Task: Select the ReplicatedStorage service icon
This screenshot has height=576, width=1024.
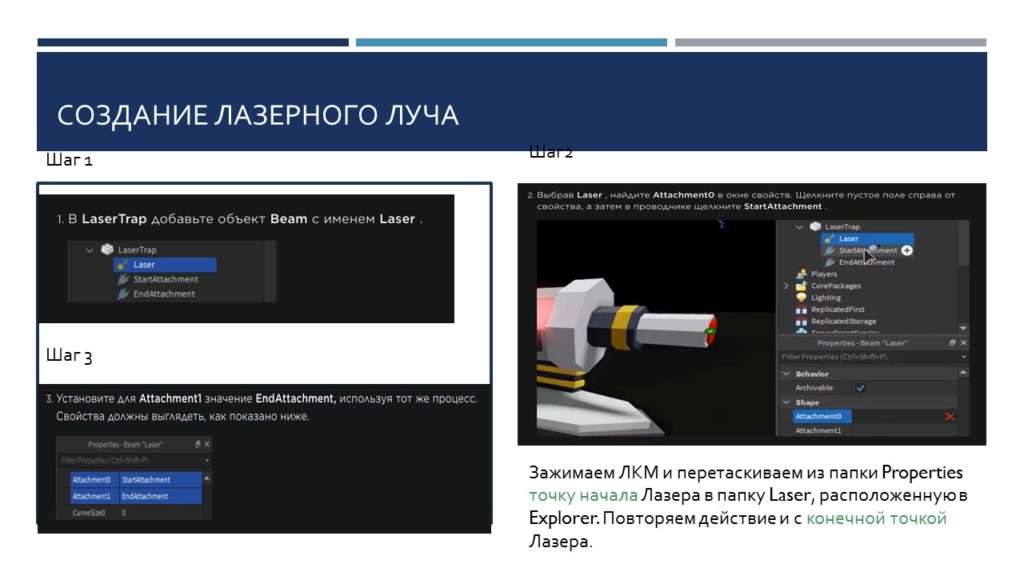Action: pos(801,321)
